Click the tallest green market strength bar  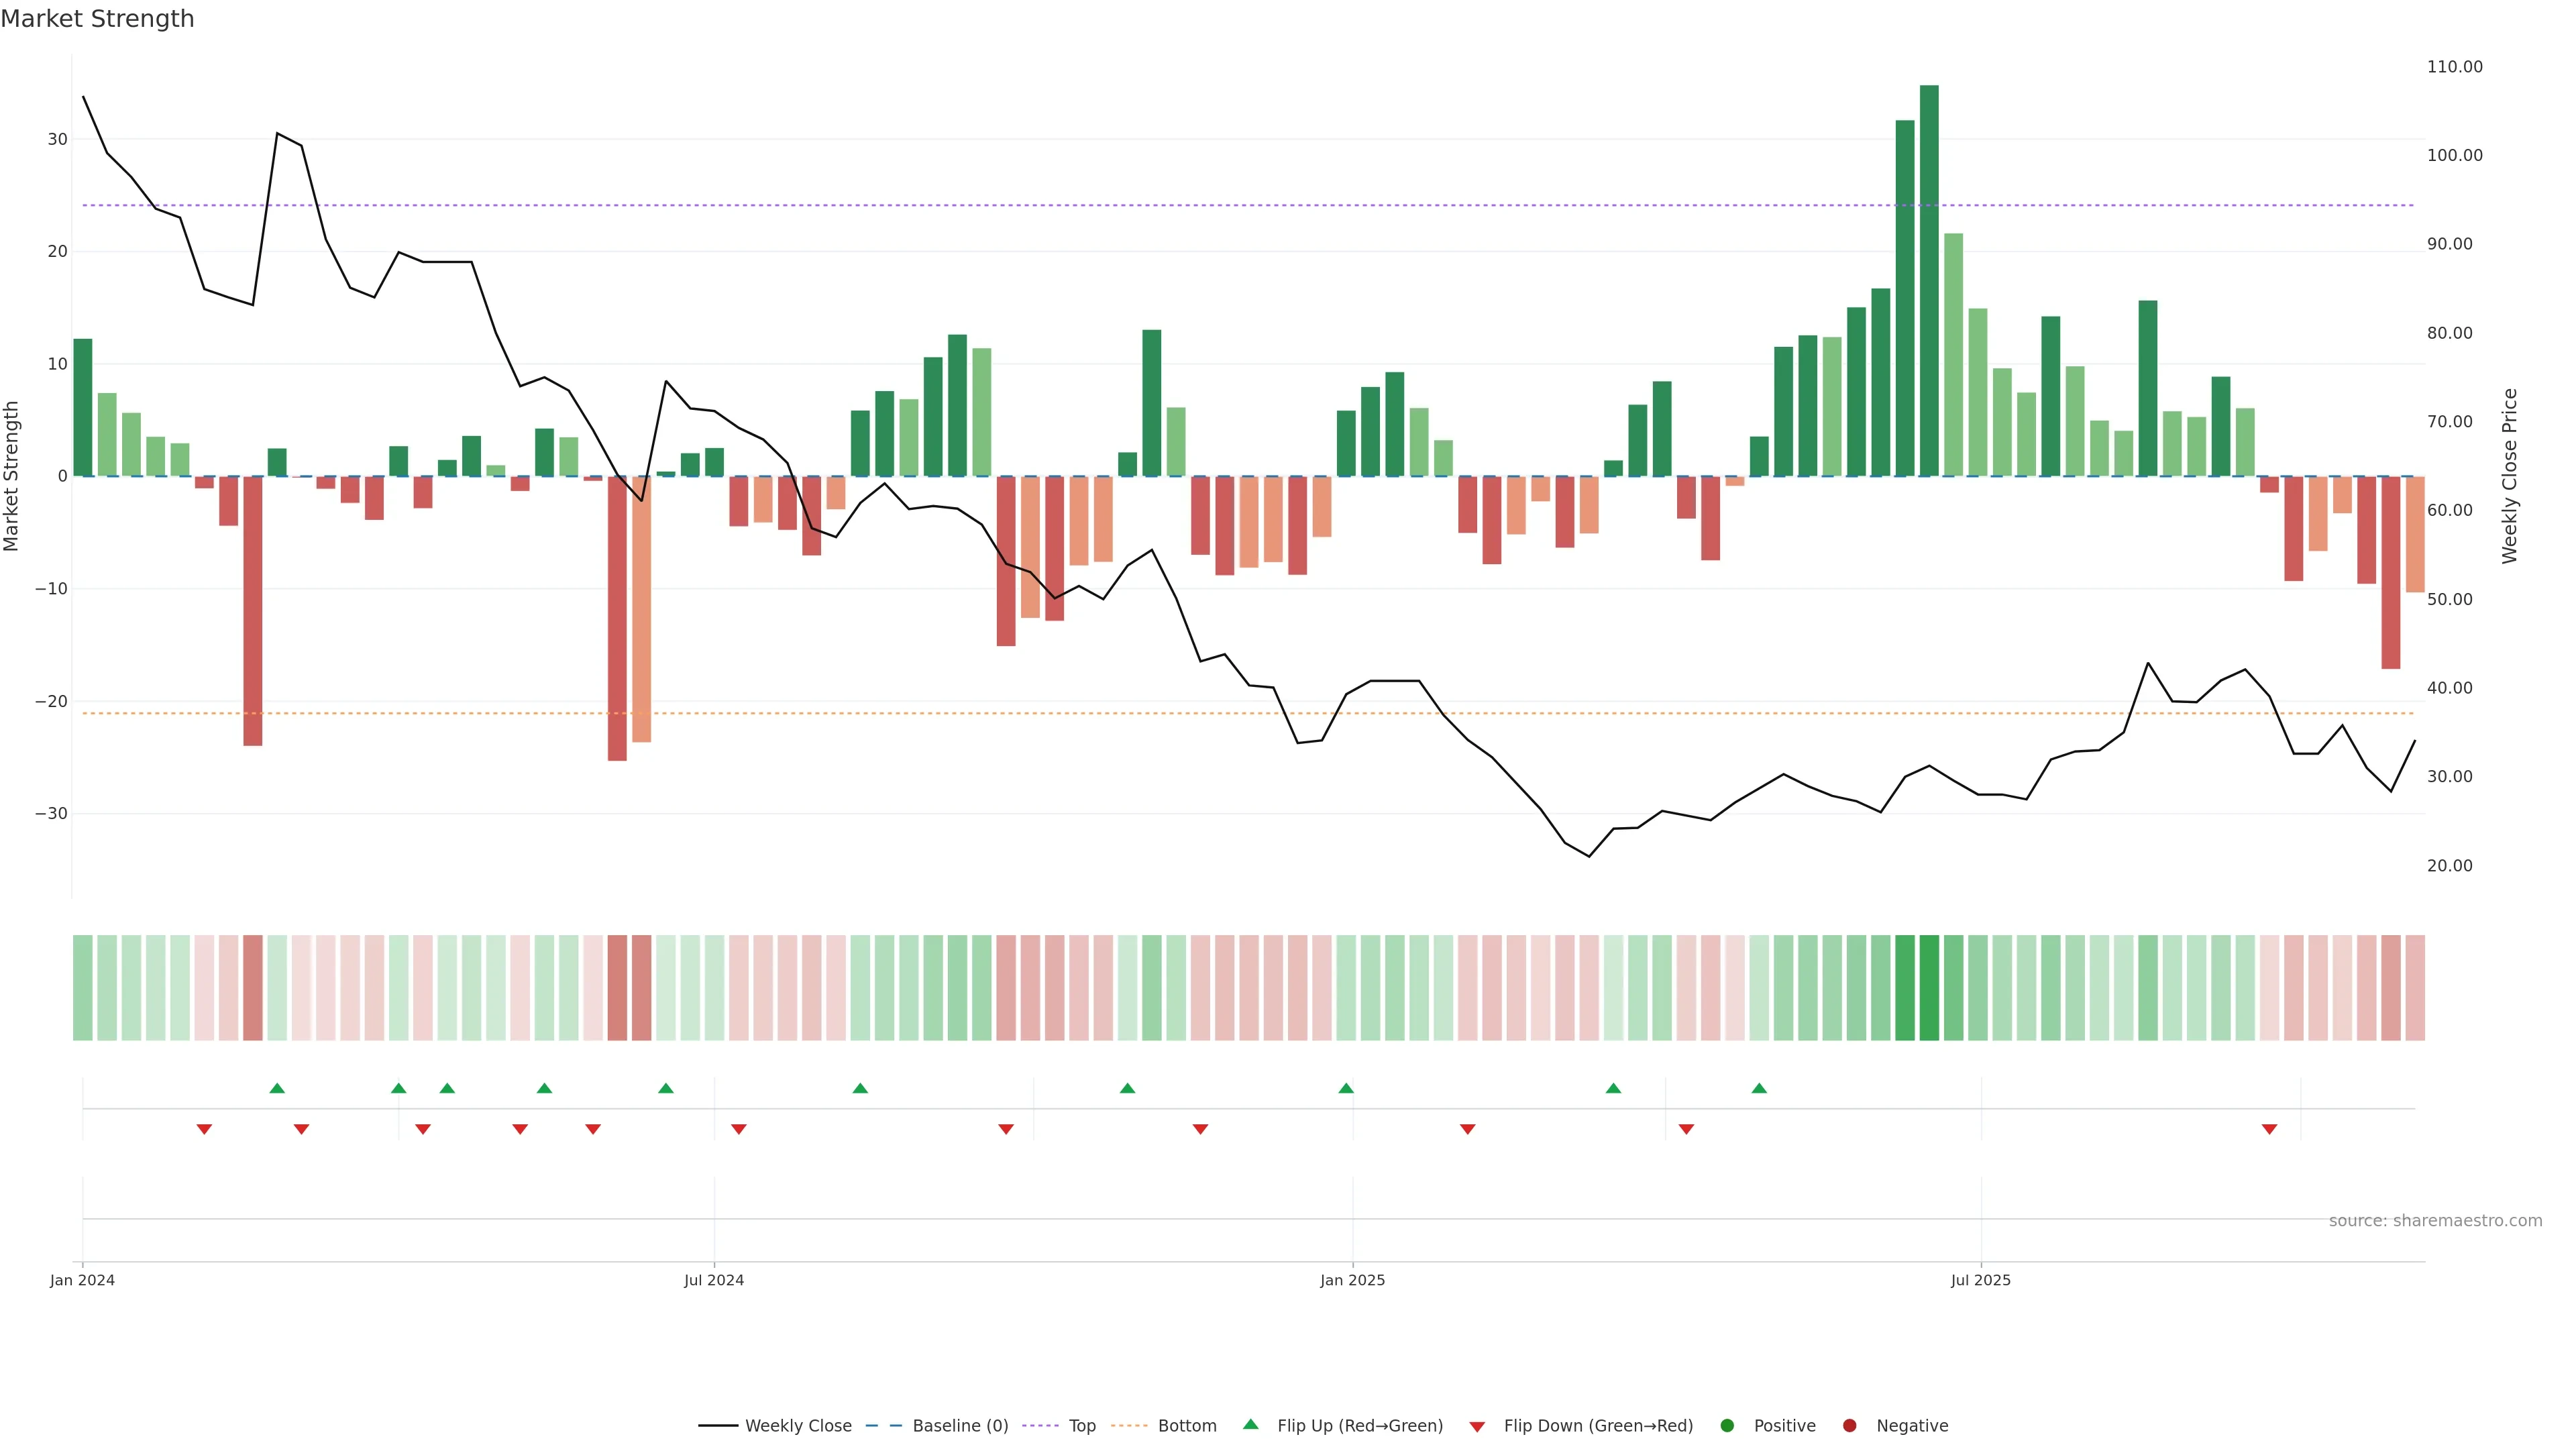1929,280
